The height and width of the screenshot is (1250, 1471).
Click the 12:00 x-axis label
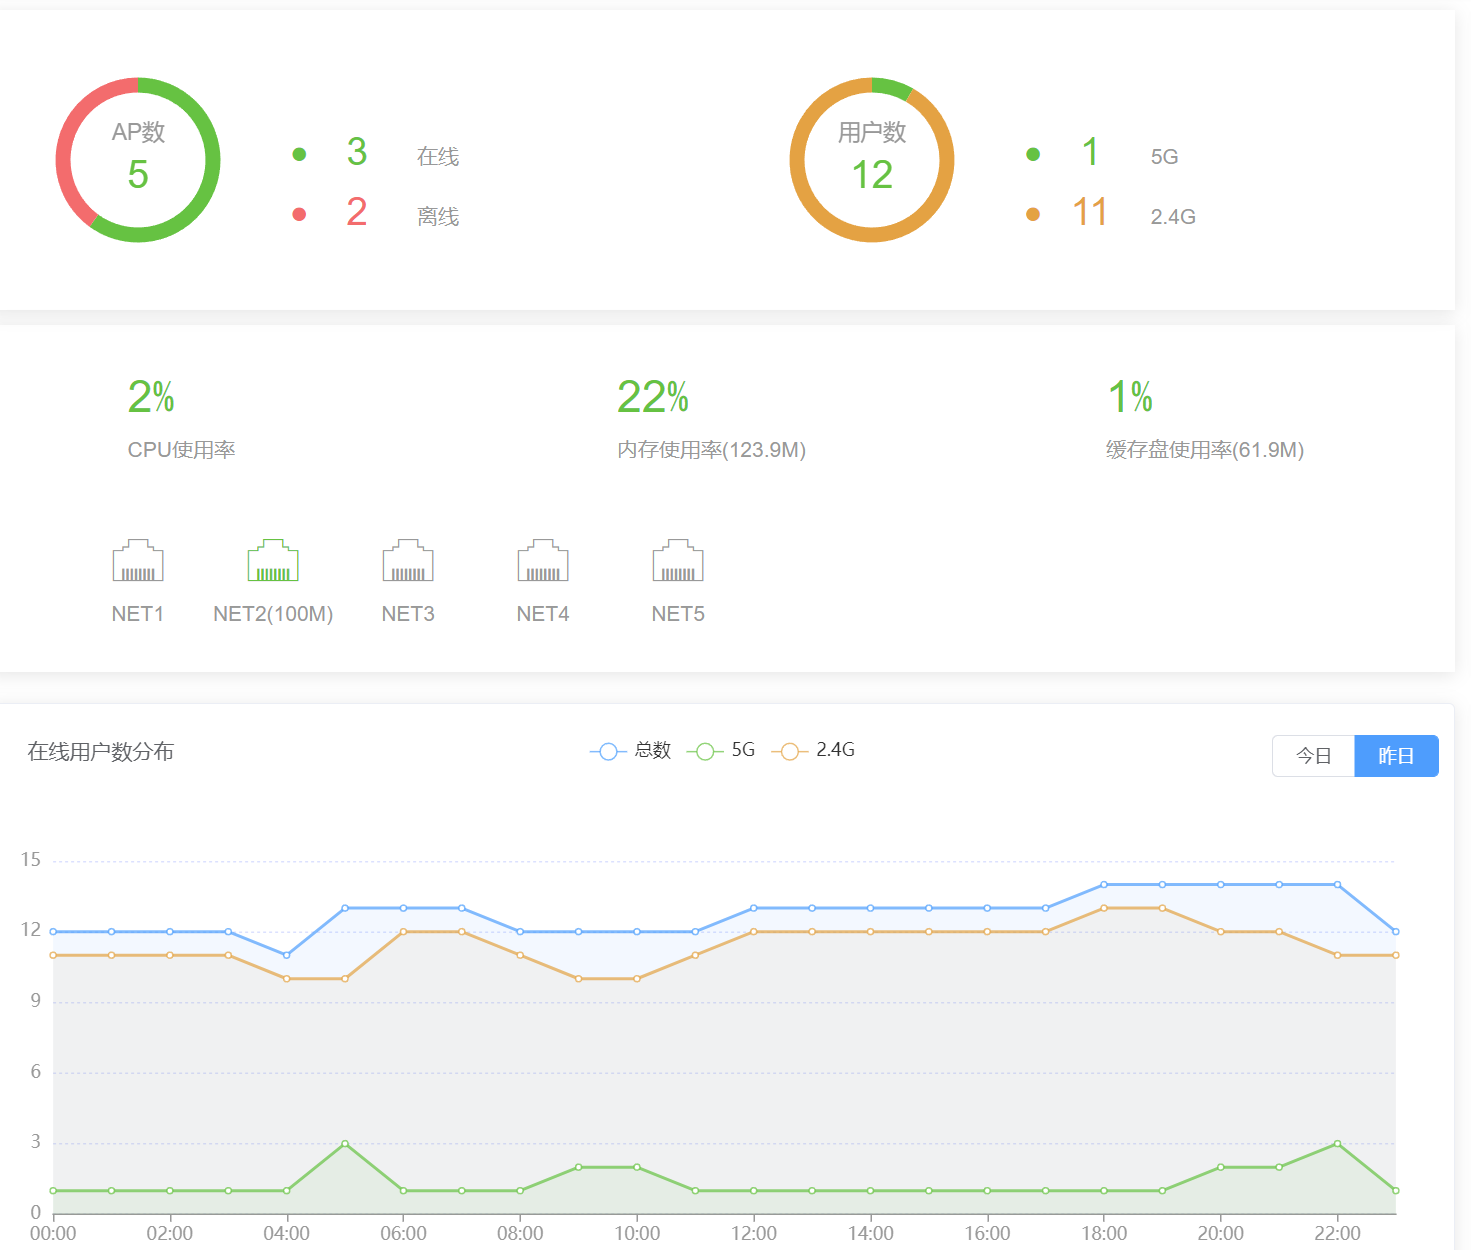pos(754,1233)
